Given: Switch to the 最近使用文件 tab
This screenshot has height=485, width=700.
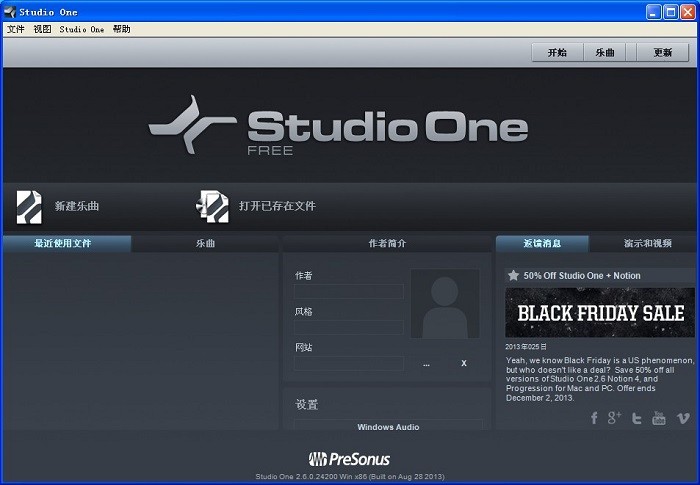Looking at the screenshot, I should pos(67,243).
